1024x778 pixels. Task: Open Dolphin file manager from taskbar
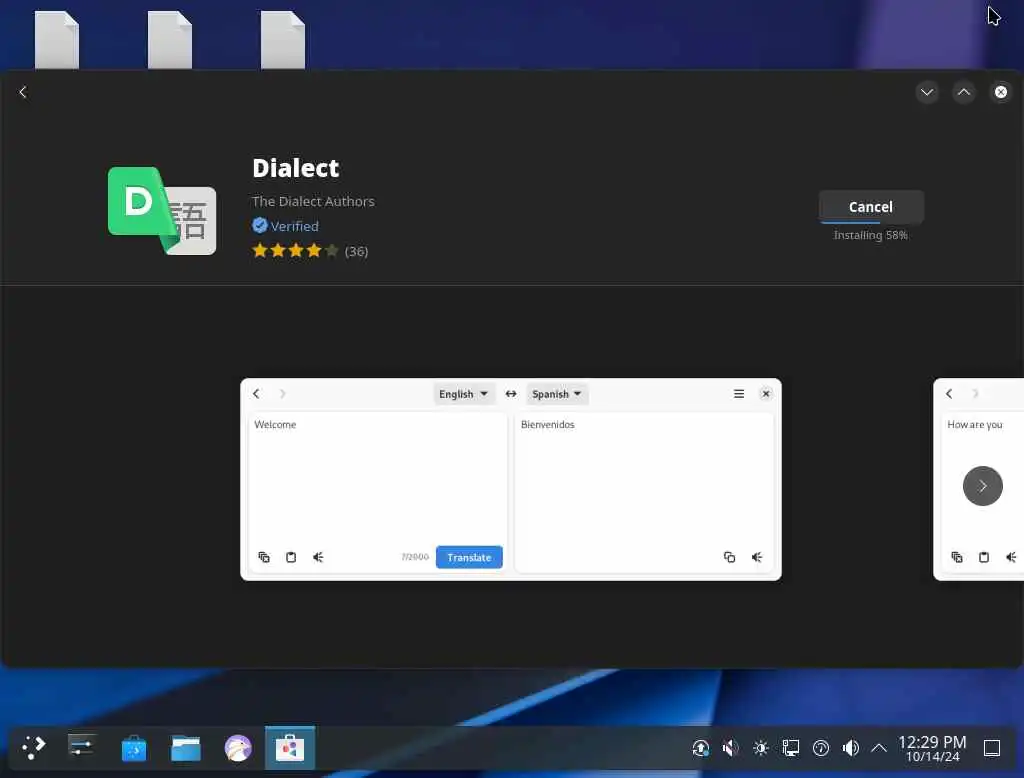[185, 747]
